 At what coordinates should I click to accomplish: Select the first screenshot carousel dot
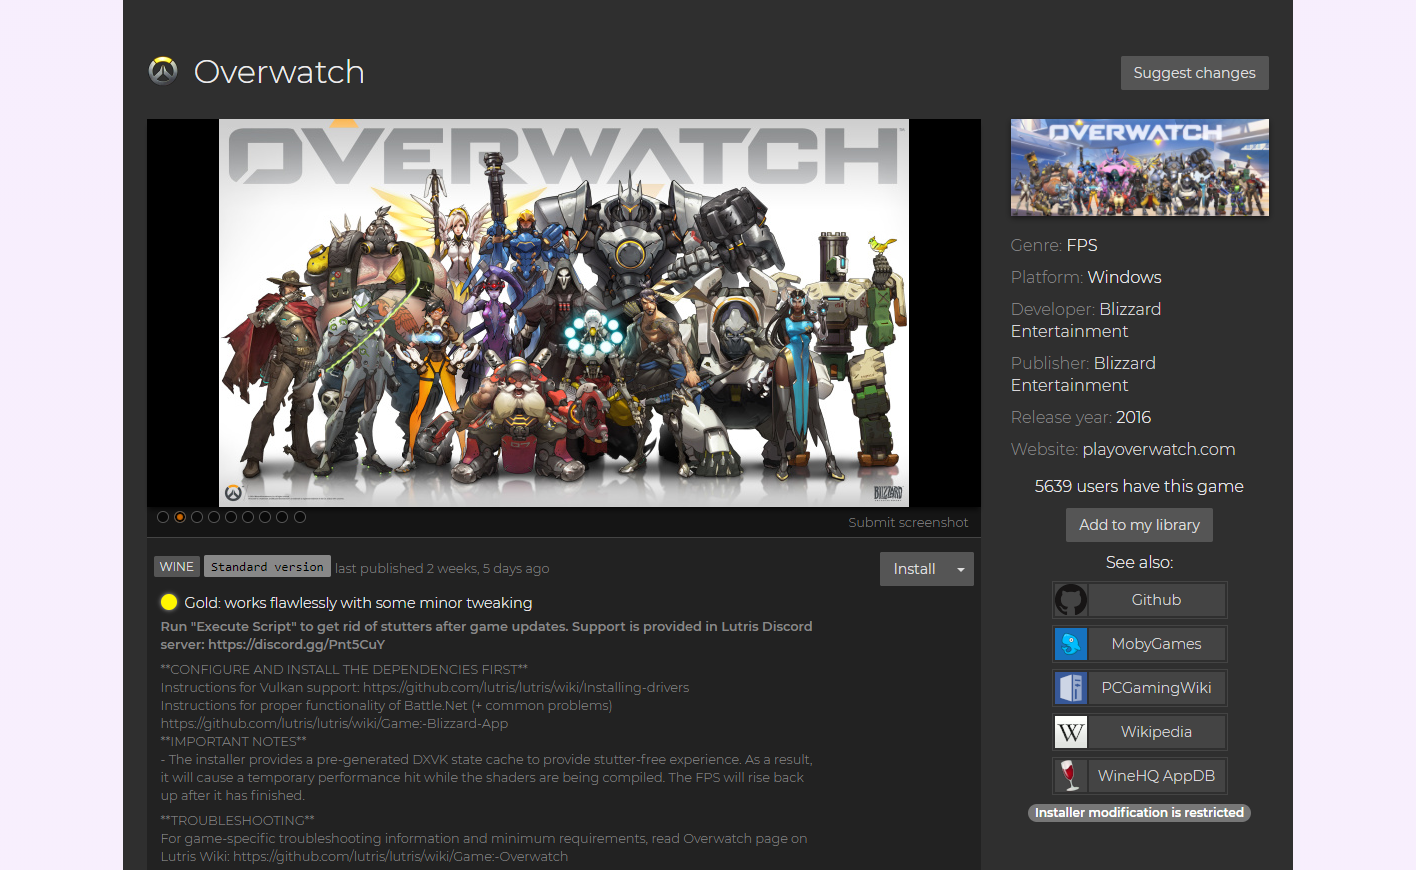[163, 517]
